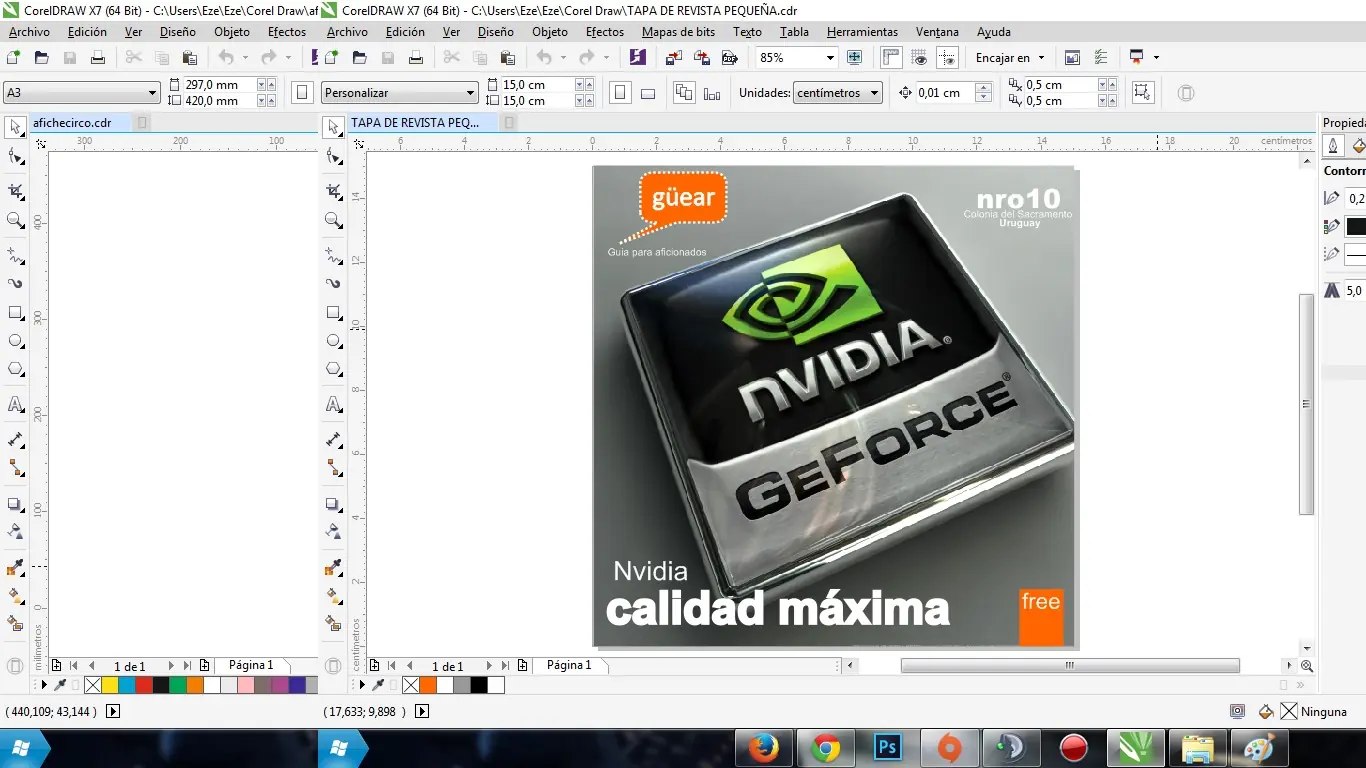Open Texto menu
1366x768 pixels.
(747, 32)
